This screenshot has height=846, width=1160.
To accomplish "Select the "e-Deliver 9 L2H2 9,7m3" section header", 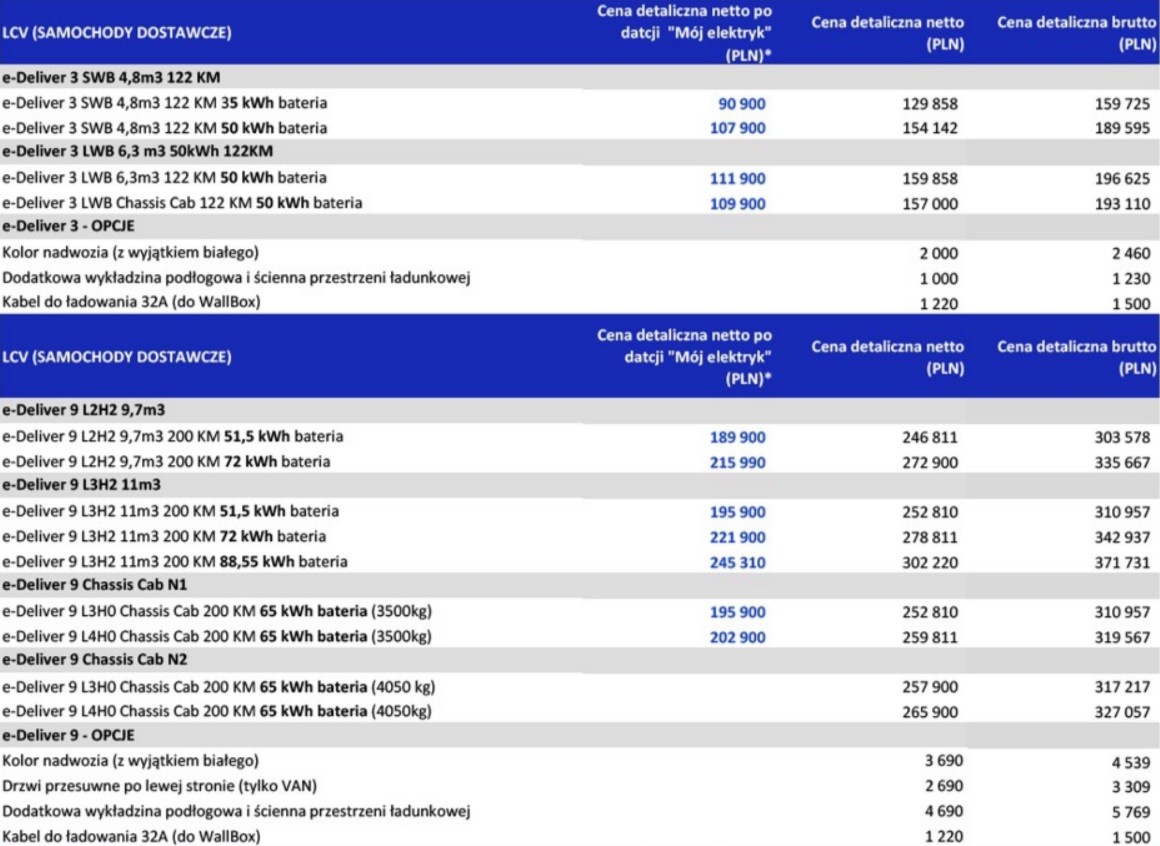I will 85,410.
